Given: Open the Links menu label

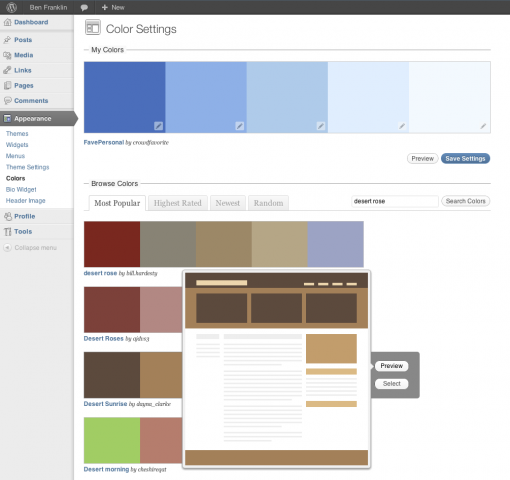Looking at the screenshot, I should 23,70.
